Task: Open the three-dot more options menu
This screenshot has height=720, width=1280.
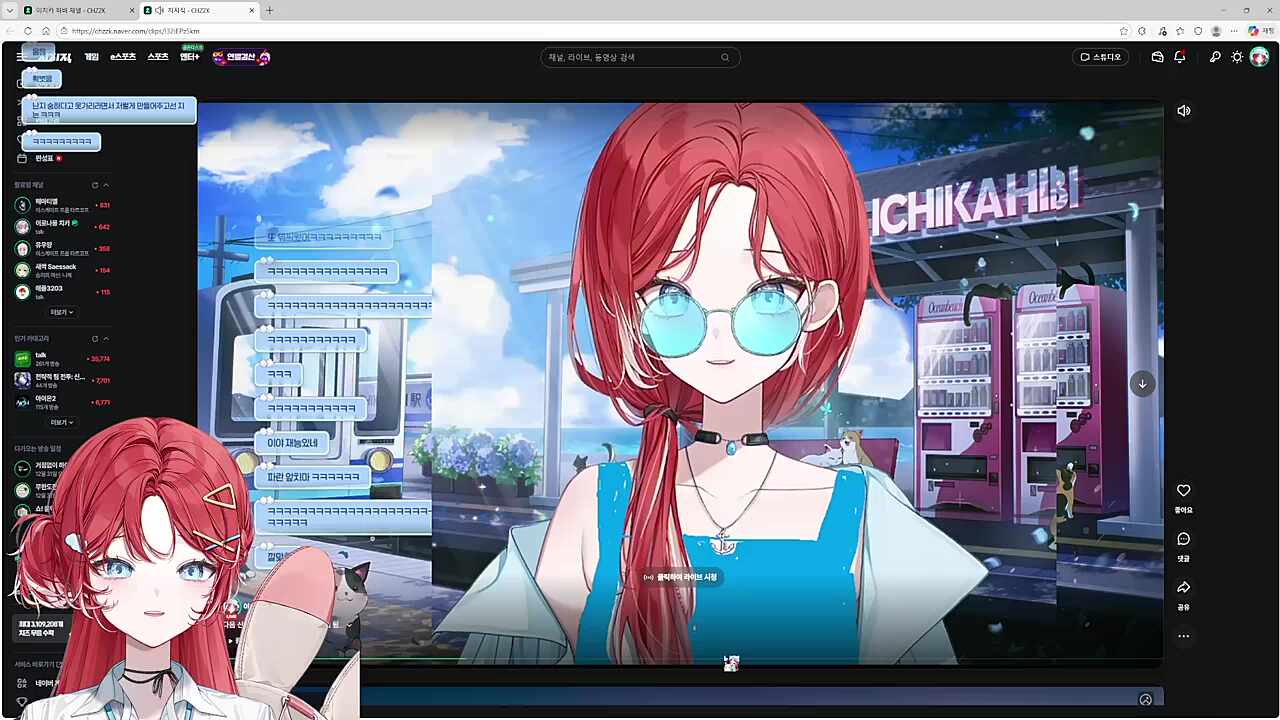Action: click(x=1183, y=636)
